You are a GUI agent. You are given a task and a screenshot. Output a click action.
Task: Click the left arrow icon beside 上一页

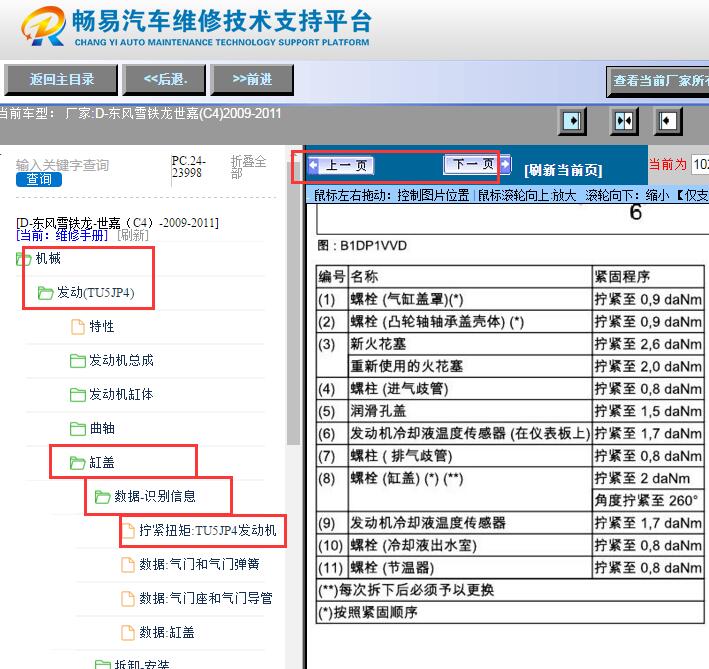313,165
